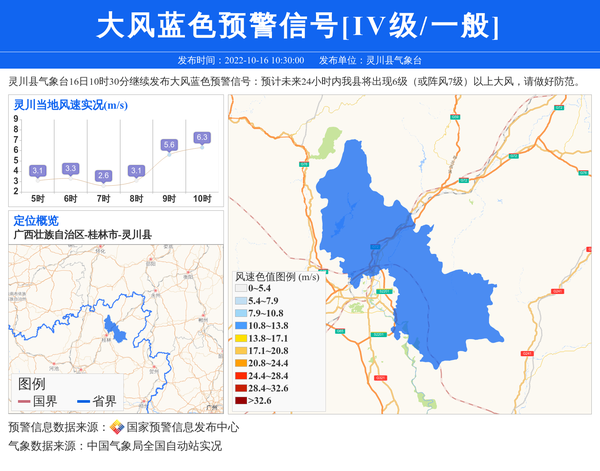
Task: Click the 灵川当地风速实况 chart heading
Action: [70, 104]
